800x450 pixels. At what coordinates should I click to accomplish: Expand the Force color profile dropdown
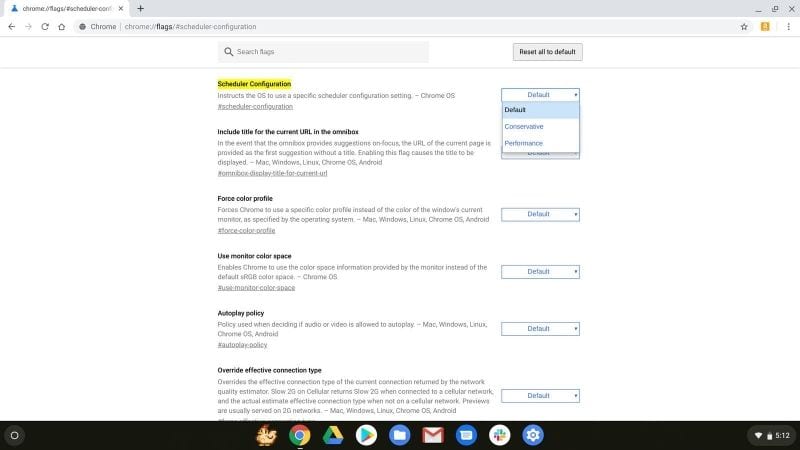540,214
